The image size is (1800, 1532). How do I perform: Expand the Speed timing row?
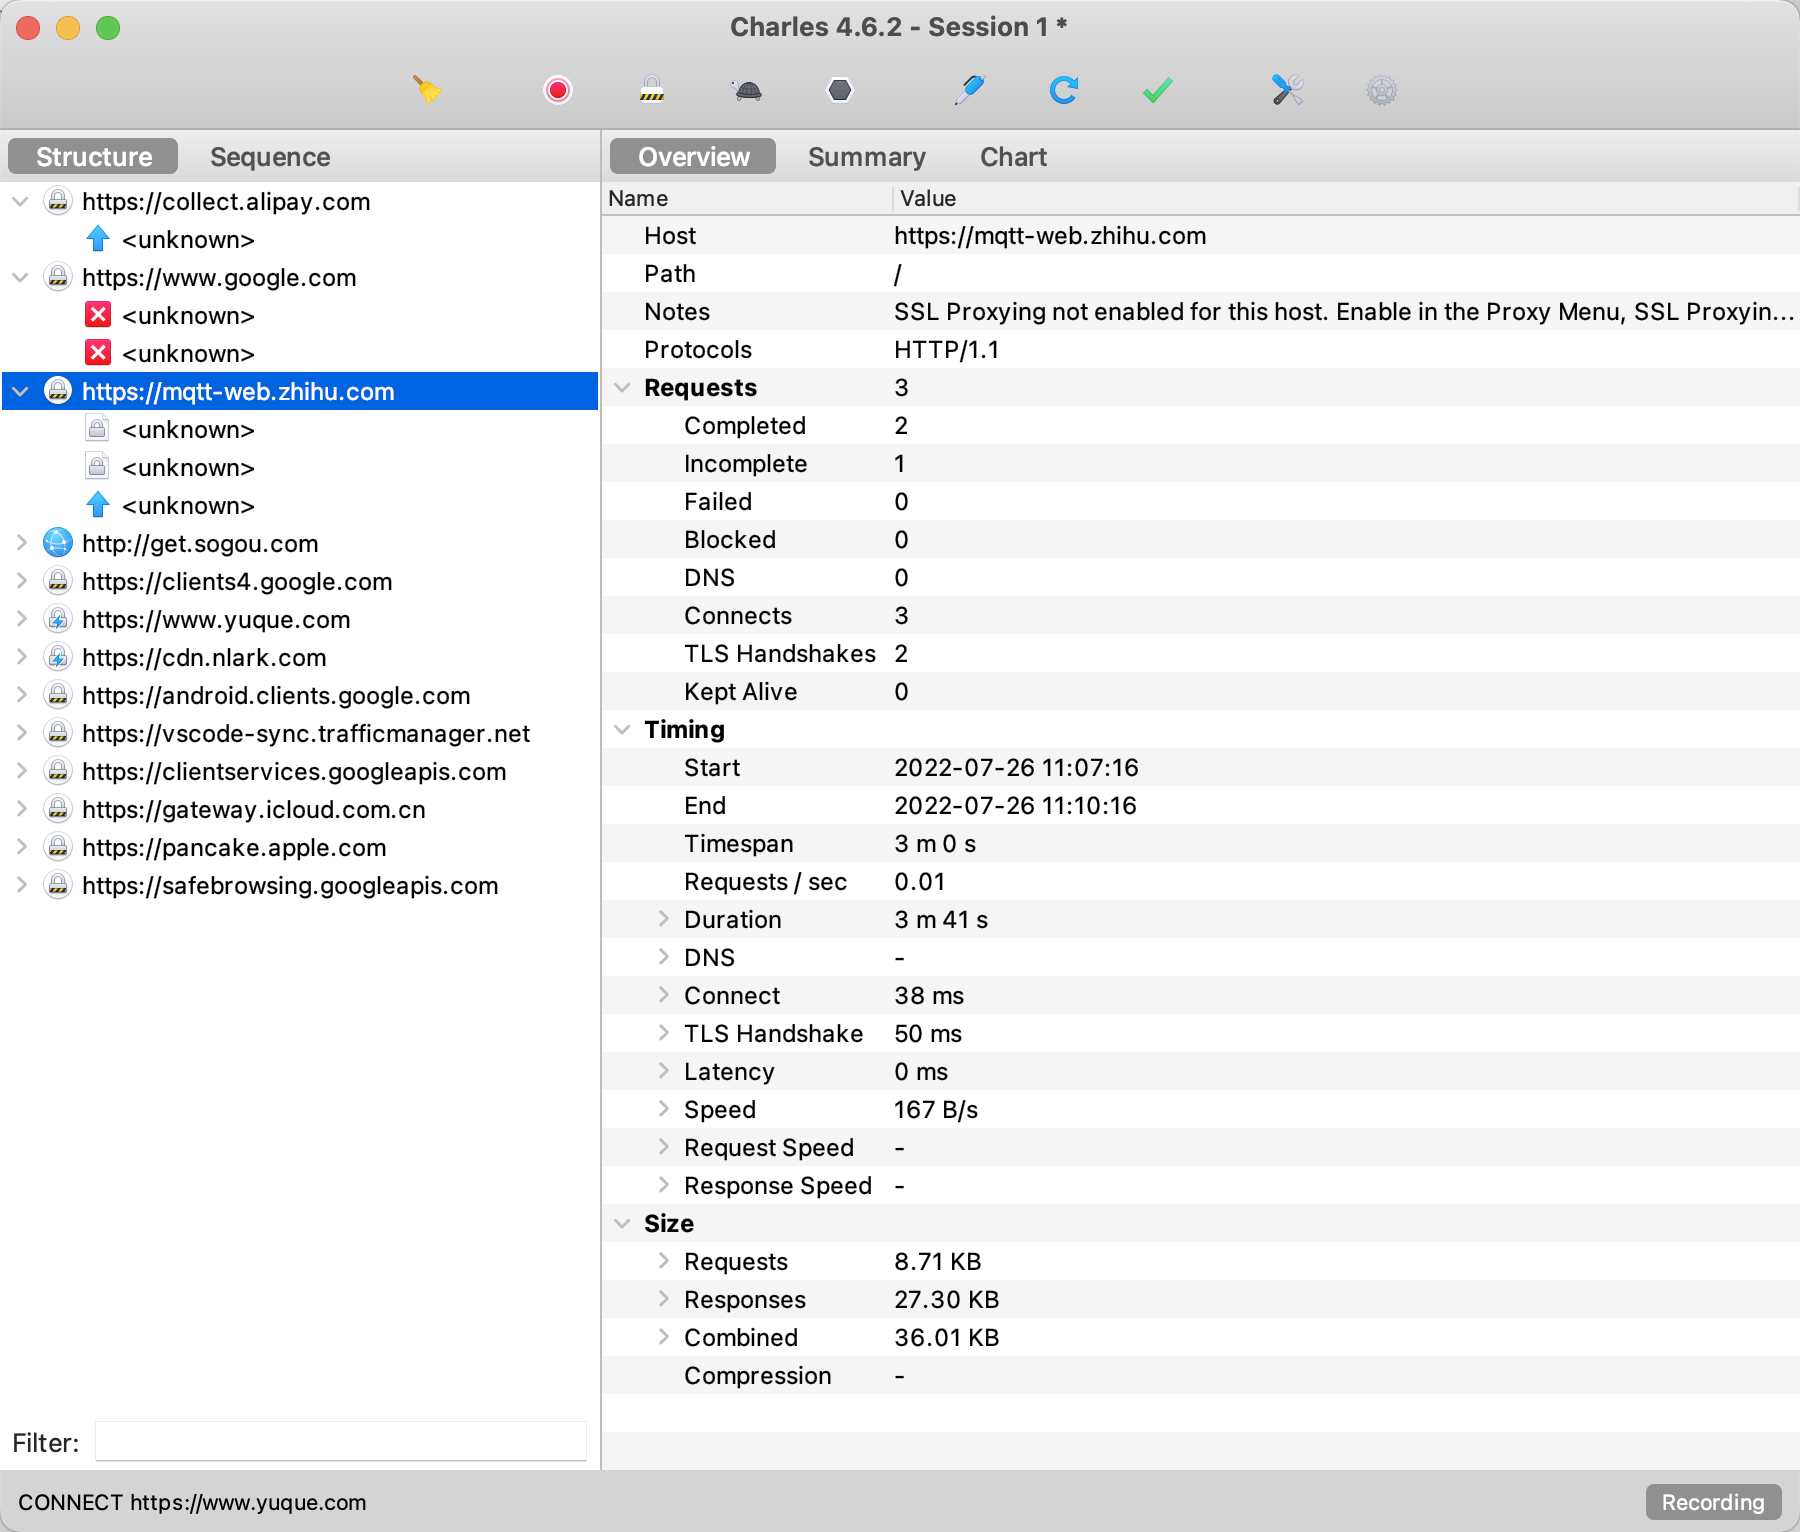click(x=663, y=1110)
